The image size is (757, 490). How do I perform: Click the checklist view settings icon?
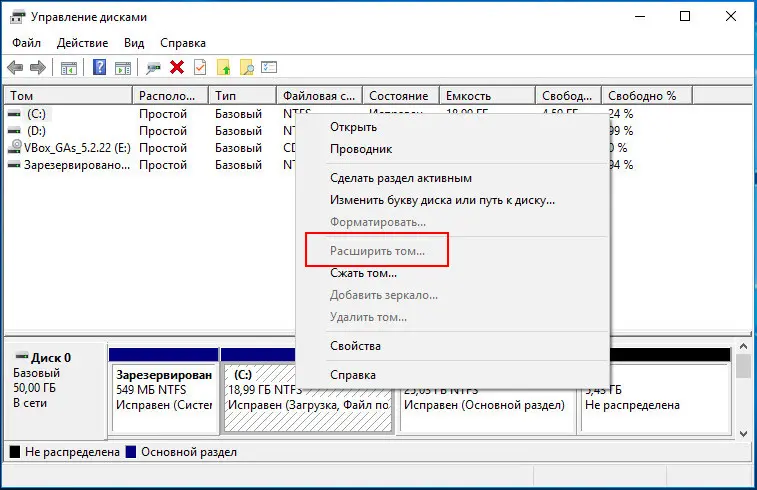coord(269,67)
